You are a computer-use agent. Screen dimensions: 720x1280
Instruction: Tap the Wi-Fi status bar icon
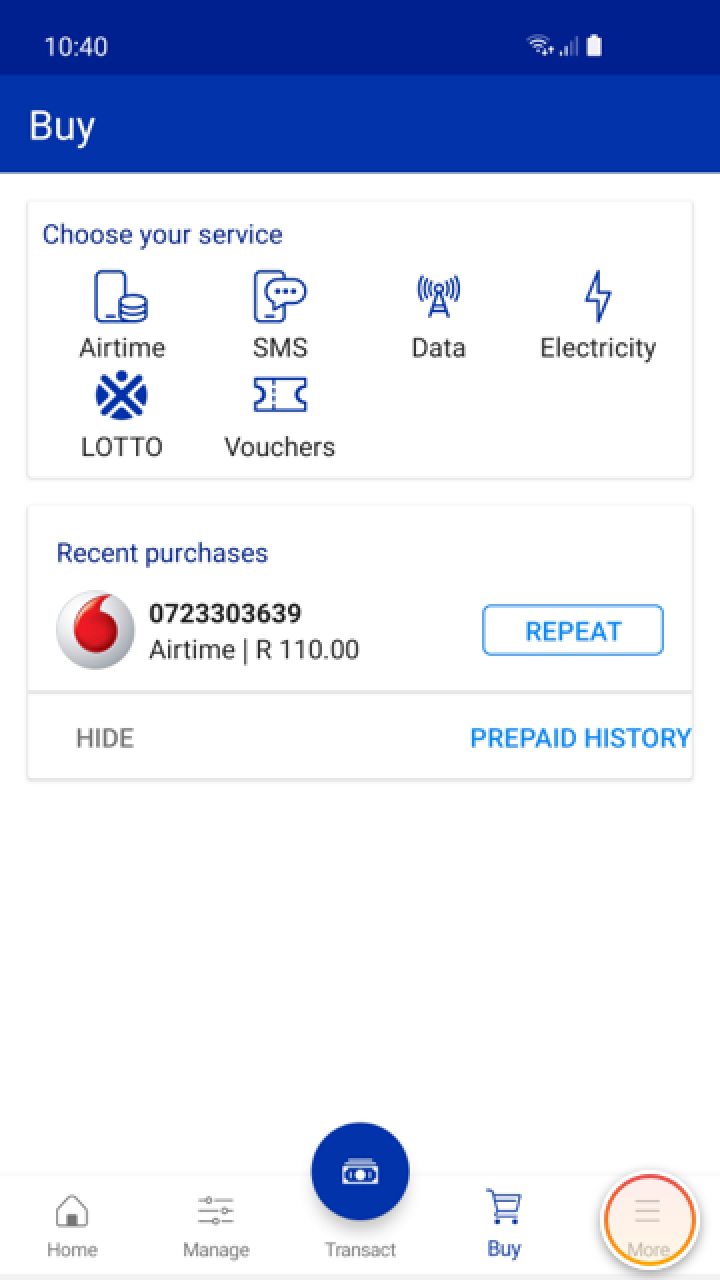pos(541,46)
